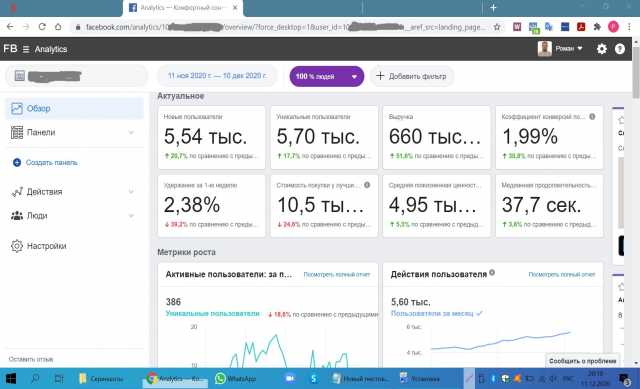
Task: Open the Роман profile dropdown
Action: point(560,49)
